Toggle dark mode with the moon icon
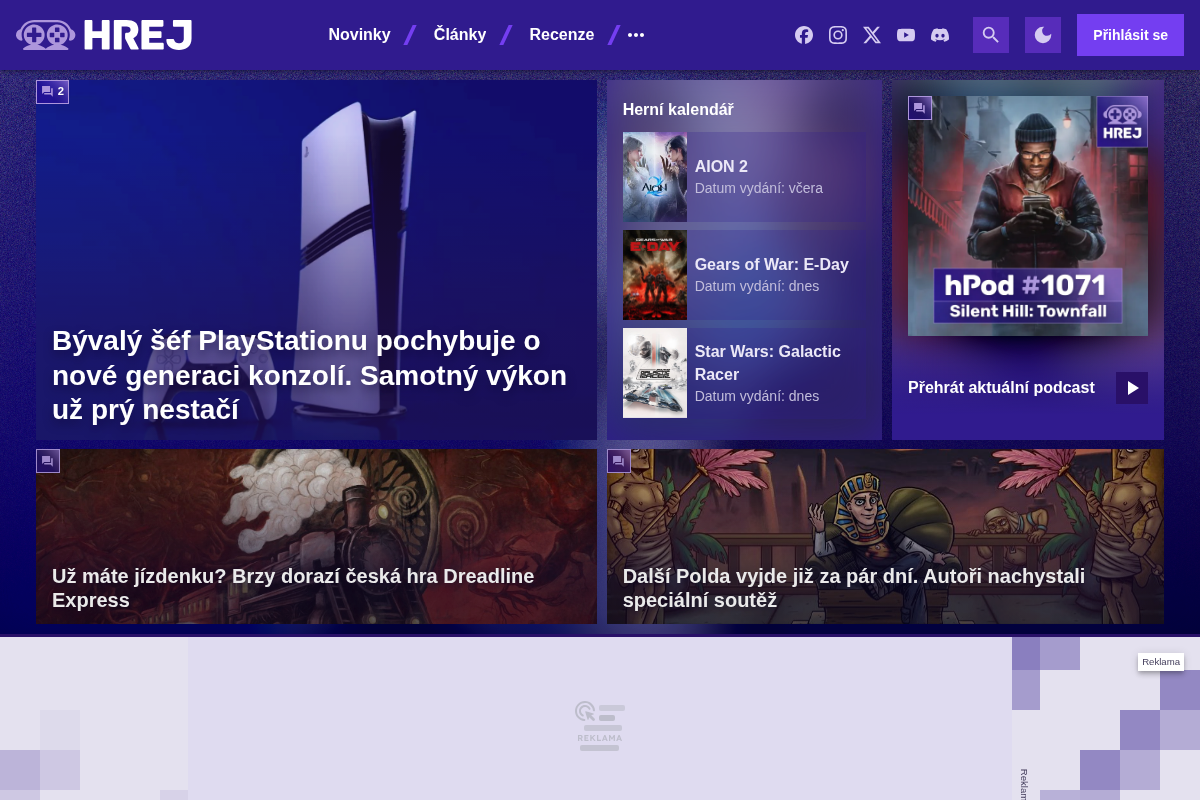This screenshot has height=800, width=1200. click(x=1043, y=35)
